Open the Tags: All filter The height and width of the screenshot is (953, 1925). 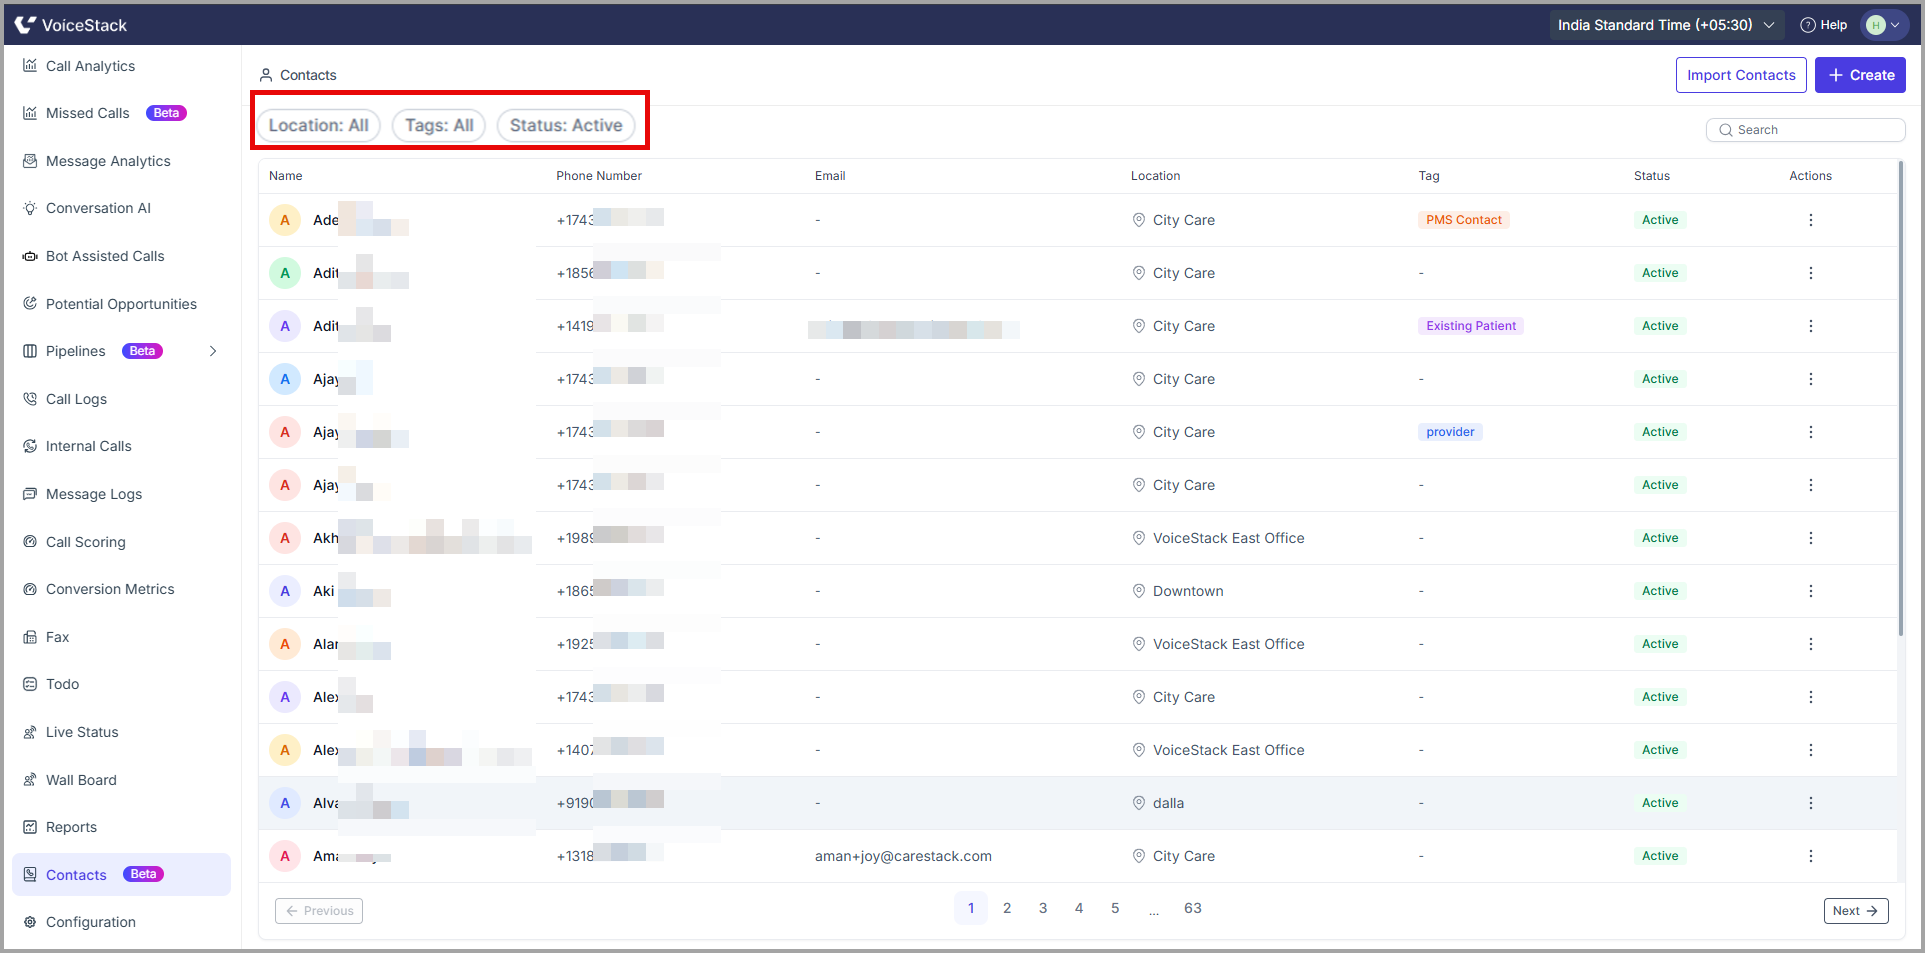tap(439, 125)
